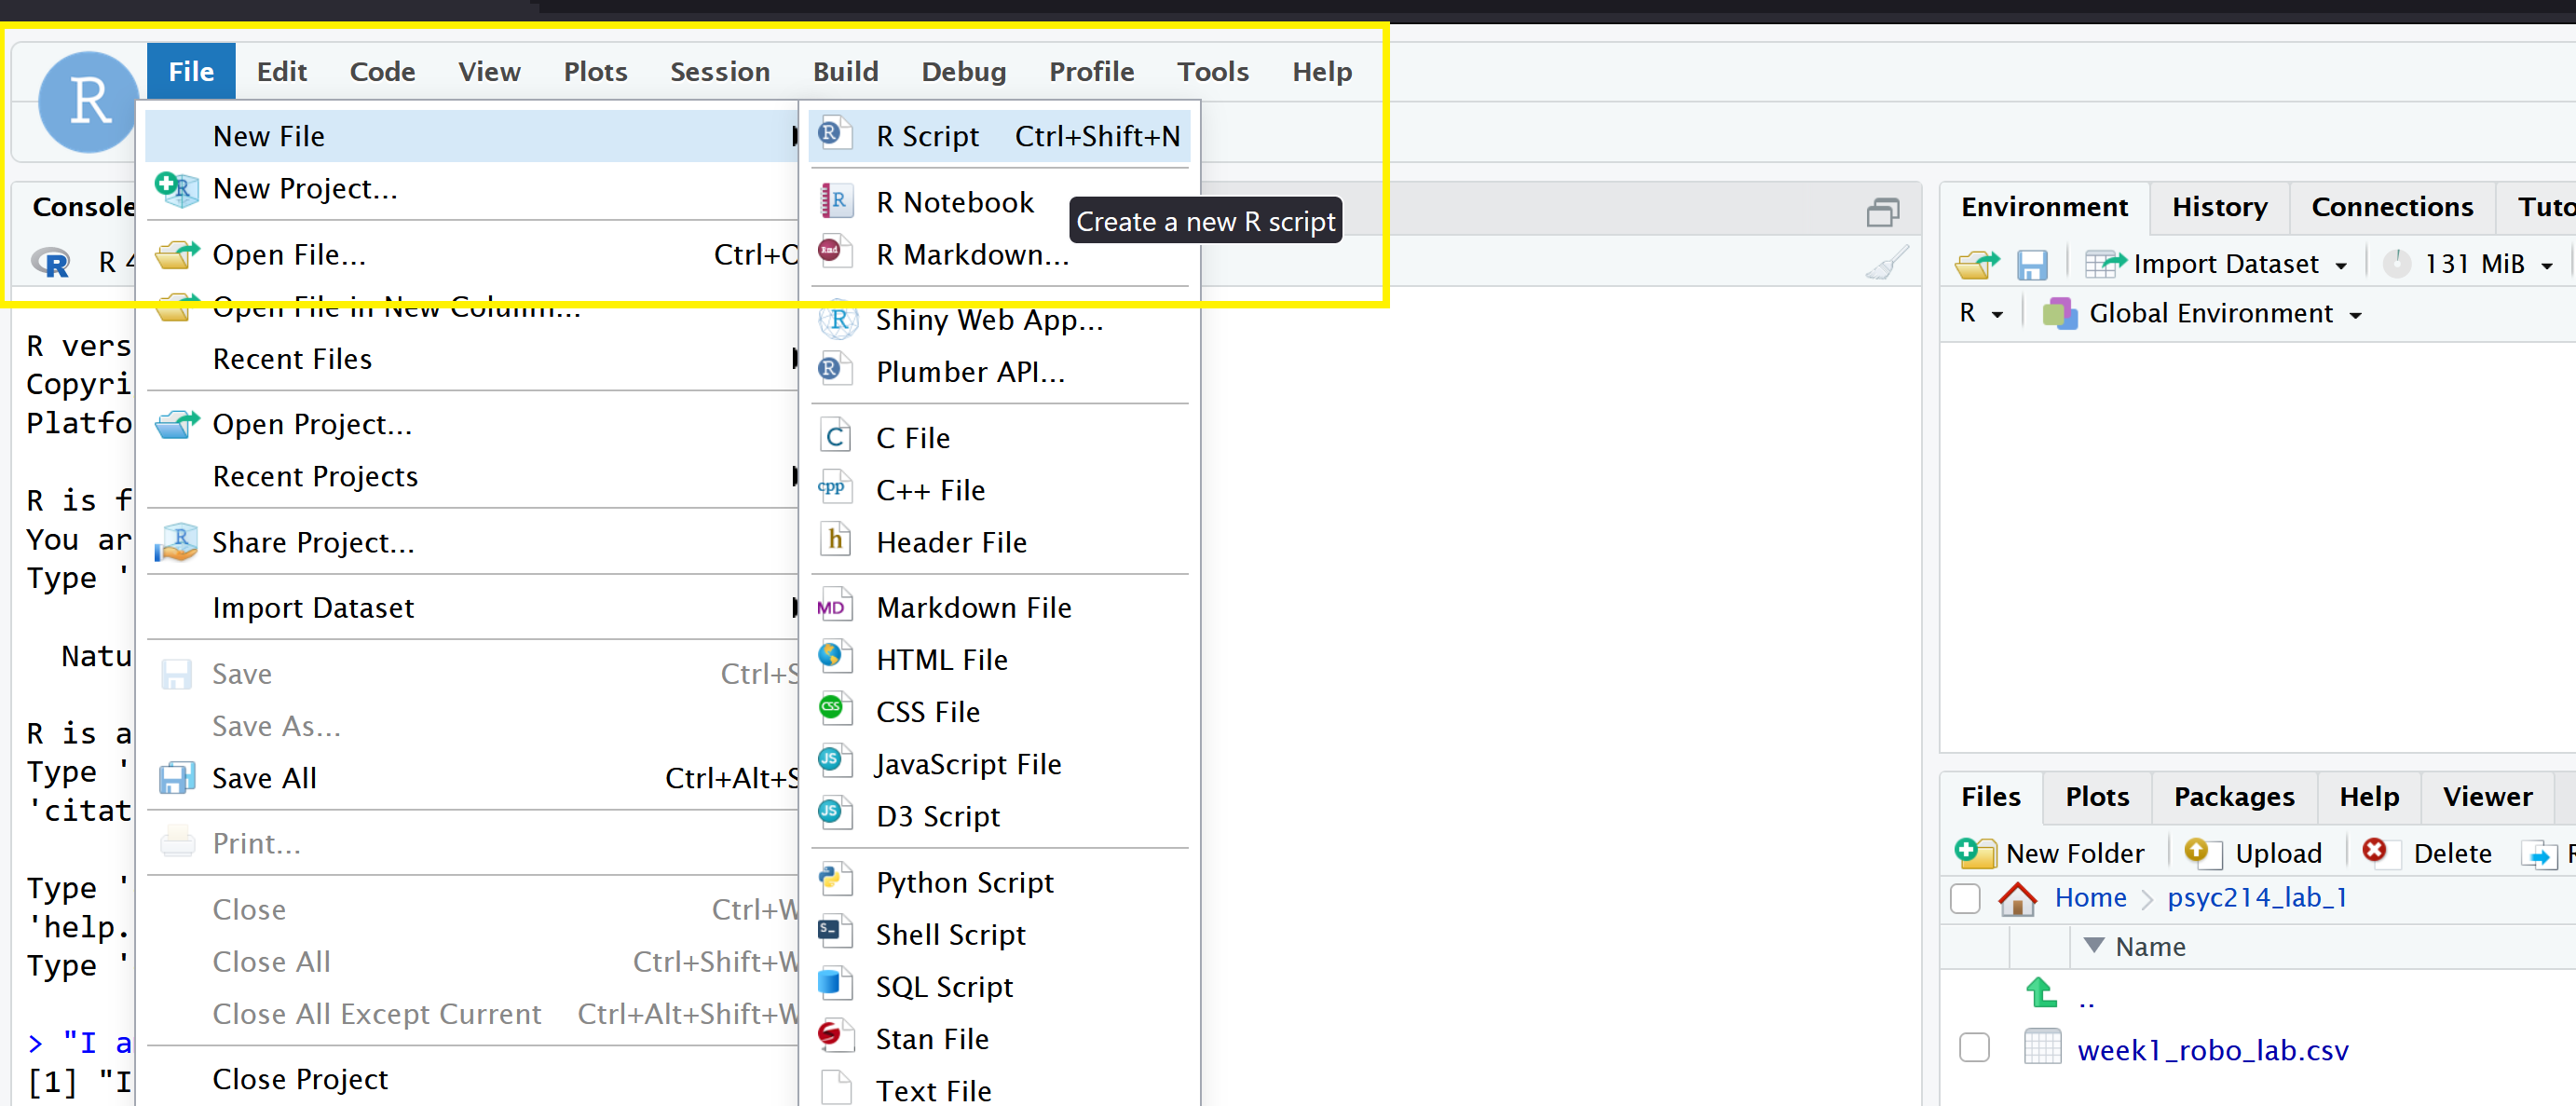The width and height of the screenshot is (2576, 1106).
Task: Open the week1_robo_lab.csv file link
Action: pos(2212,1049)
